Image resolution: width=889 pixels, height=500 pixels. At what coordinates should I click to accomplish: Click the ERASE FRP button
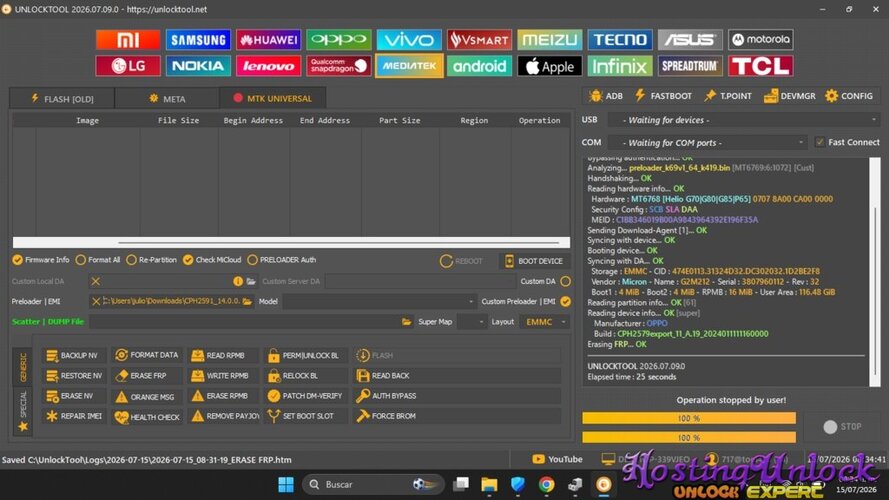(147, 375)
